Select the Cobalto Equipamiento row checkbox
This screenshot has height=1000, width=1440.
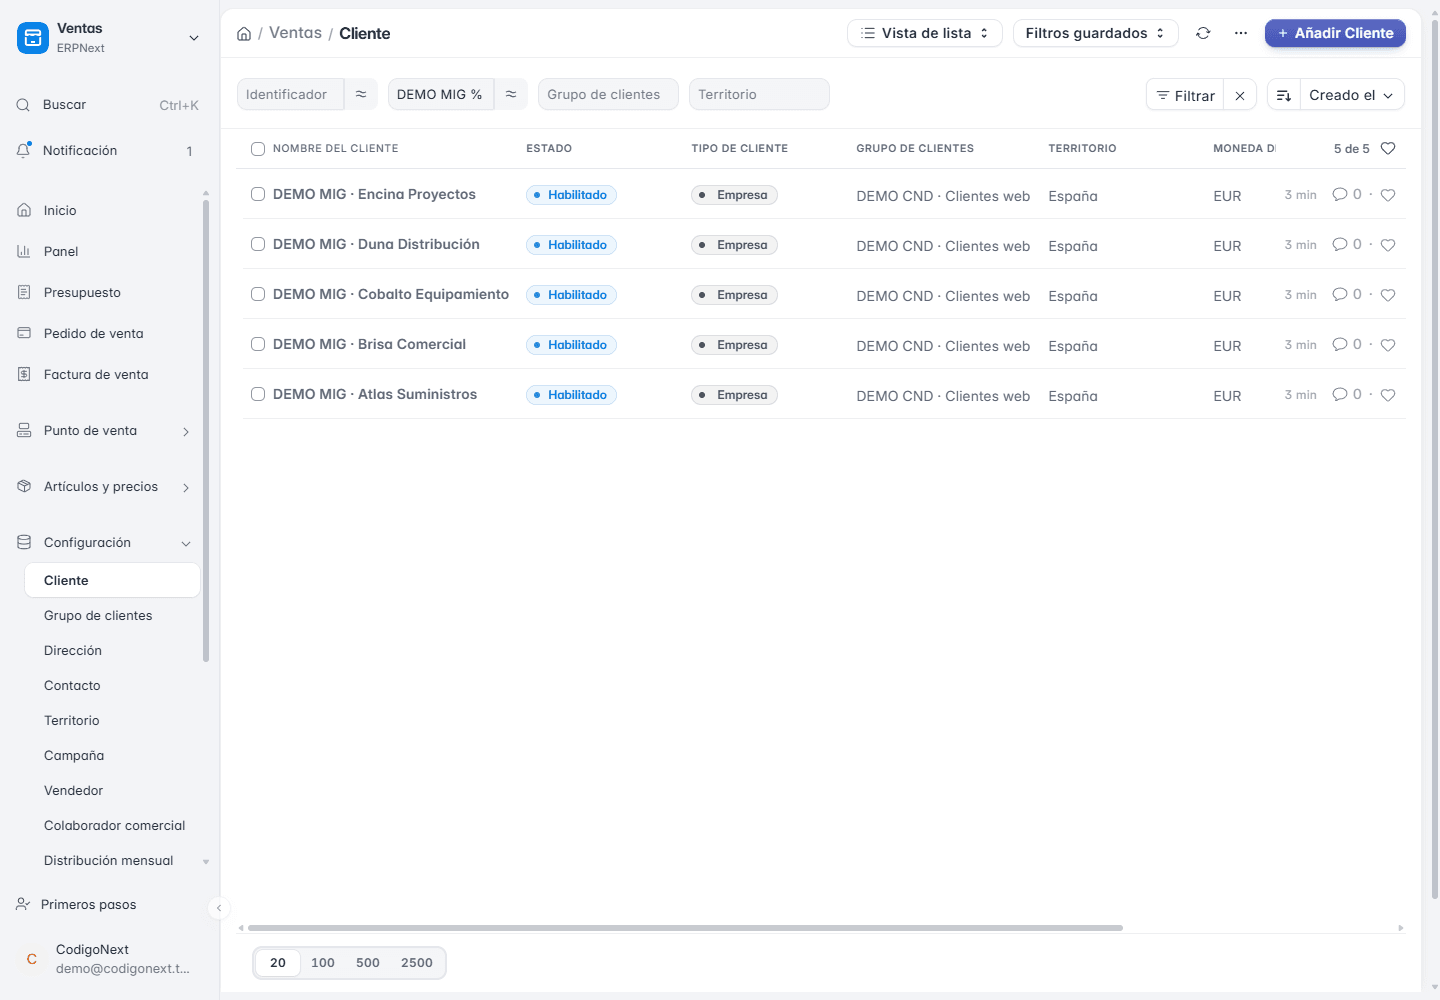coord(258,294)
